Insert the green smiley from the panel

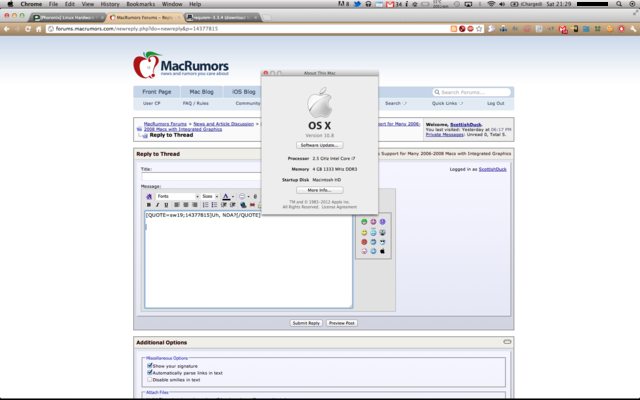click(x=364, y=222)
